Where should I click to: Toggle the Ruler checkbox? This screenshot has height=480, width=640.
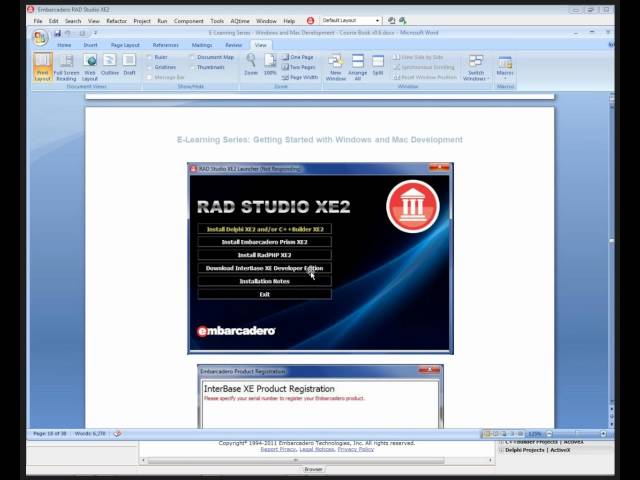(x=149, y=57)
